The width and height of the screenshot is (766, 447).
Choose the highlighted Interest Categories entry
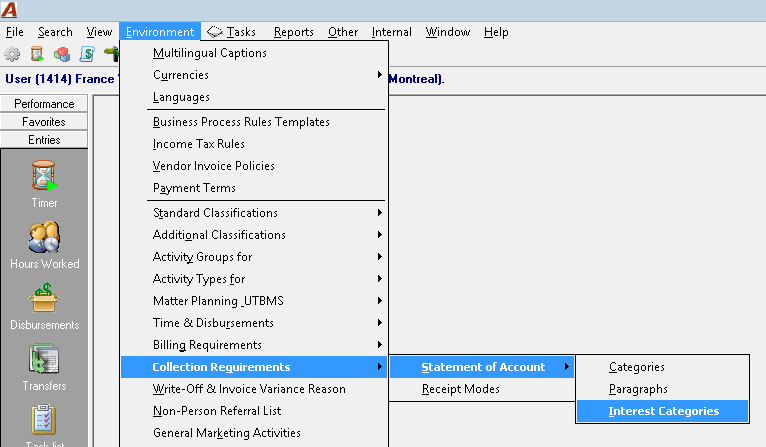662,411
